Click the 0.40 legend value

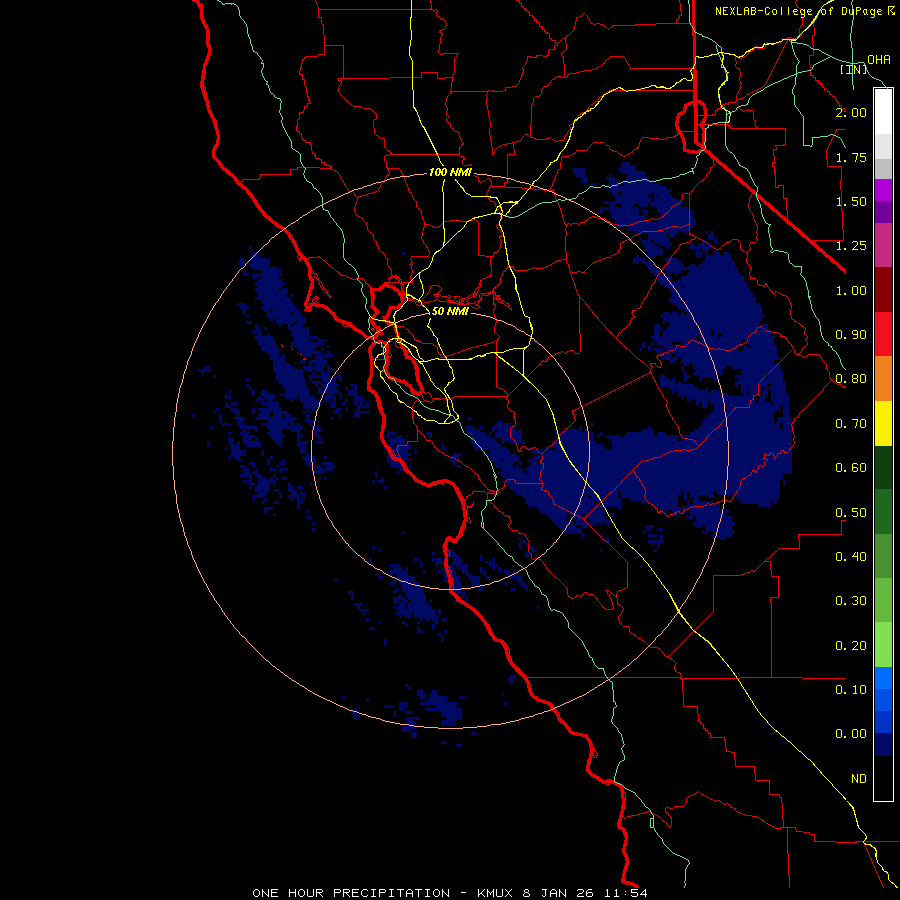[851, 557]
